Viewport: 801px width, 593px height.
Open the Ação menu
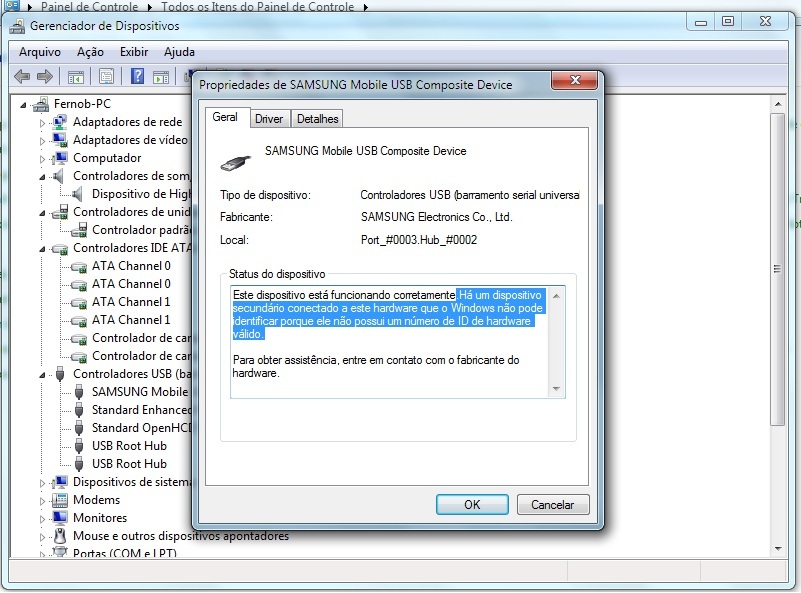(90, 52)
